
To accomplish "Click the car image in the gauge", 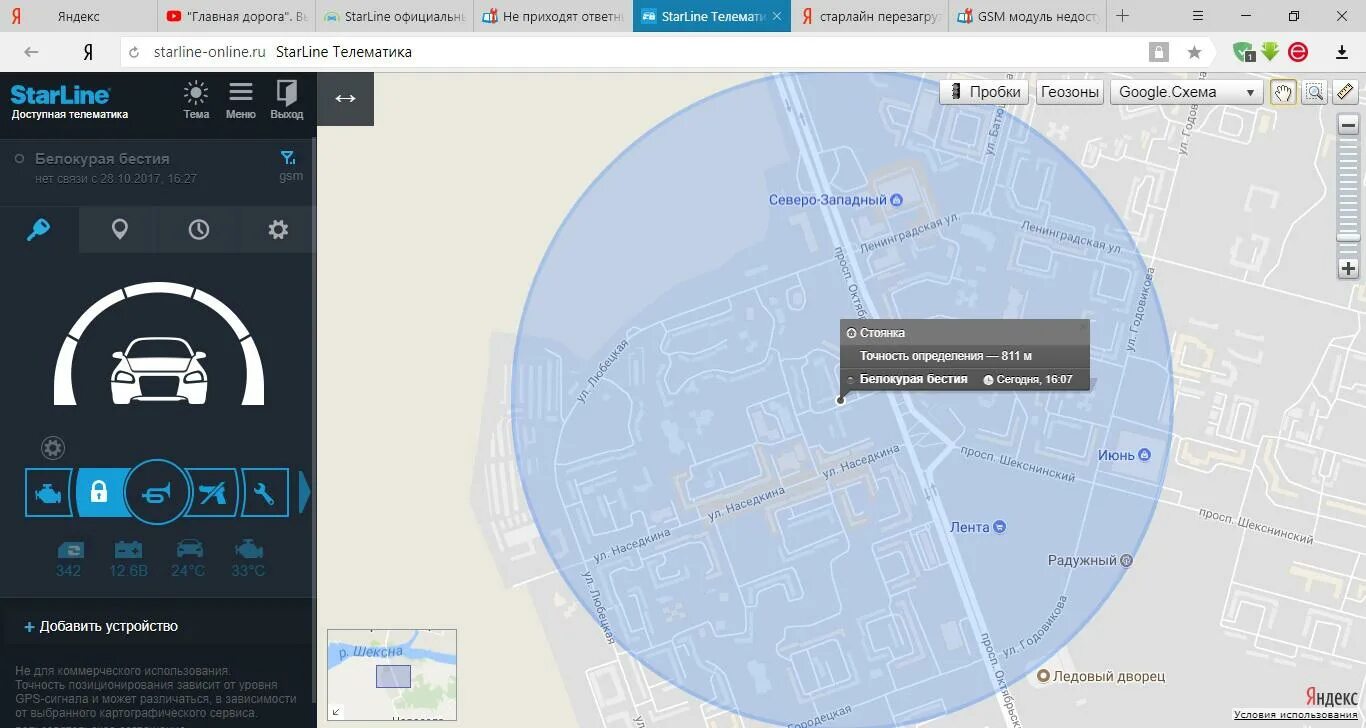I will point(159,370).
